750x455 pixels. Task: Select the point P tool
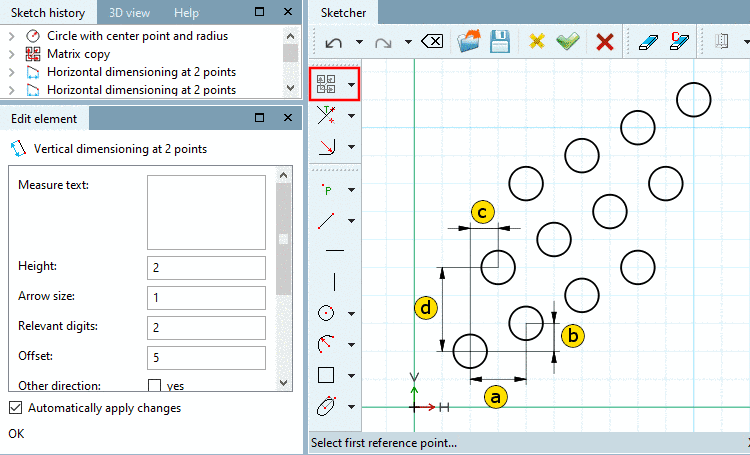pos(327,190)
